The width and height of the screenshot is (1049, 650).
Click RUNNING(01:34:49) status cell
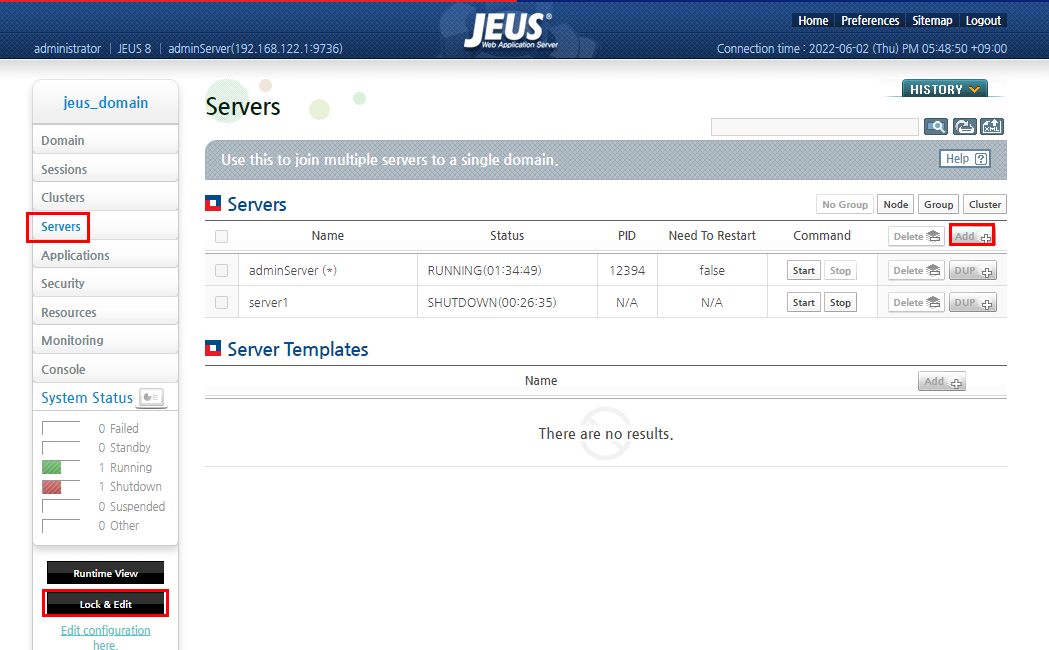(x=484, y=270)
